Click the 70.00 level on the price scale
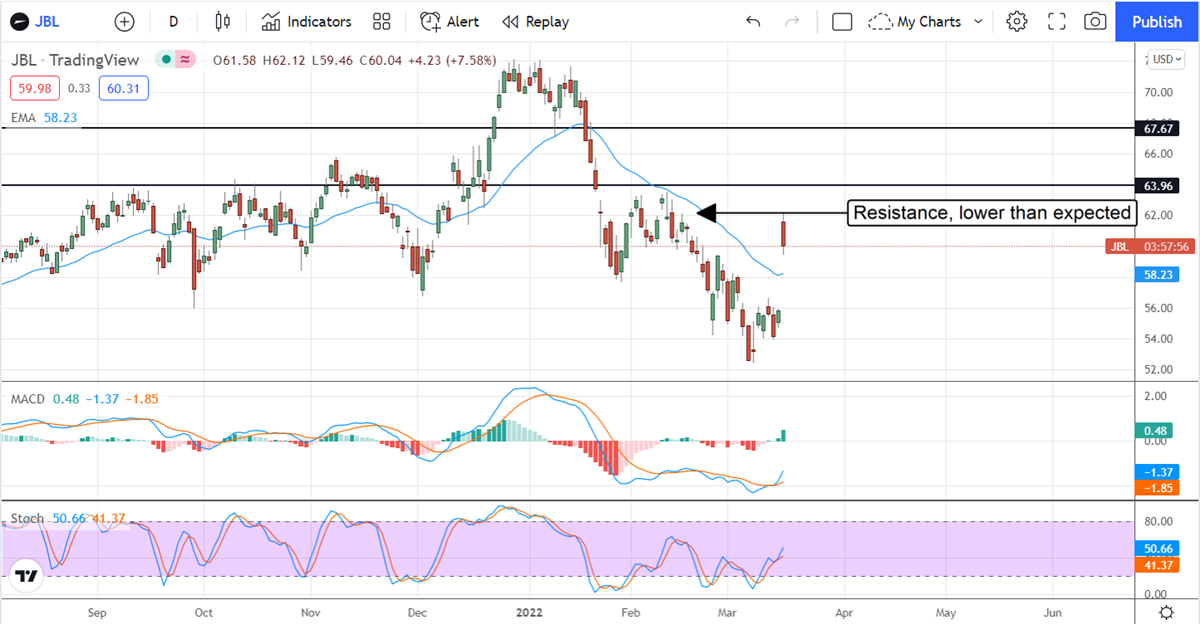 pos(1158,92)
